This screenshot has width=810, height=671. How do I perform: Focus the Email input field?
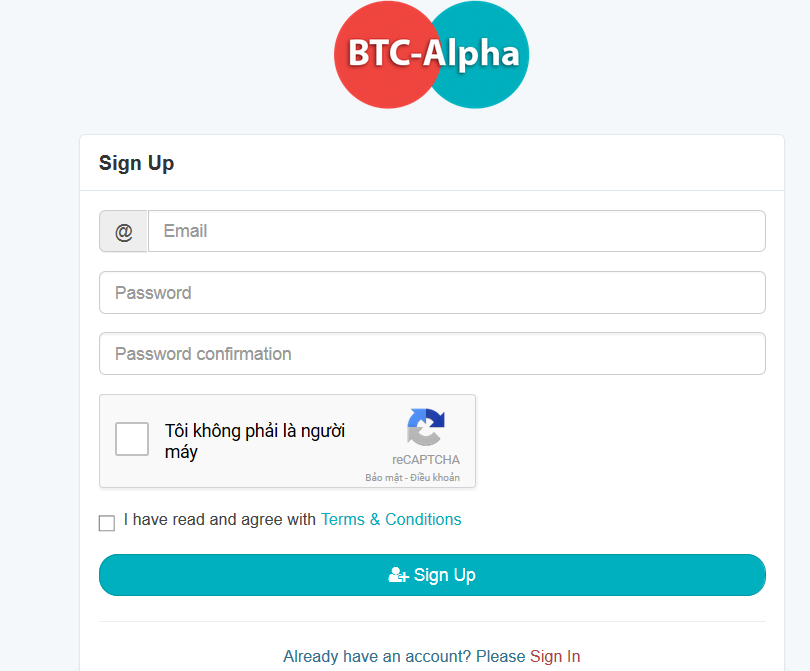coord(457,231)
